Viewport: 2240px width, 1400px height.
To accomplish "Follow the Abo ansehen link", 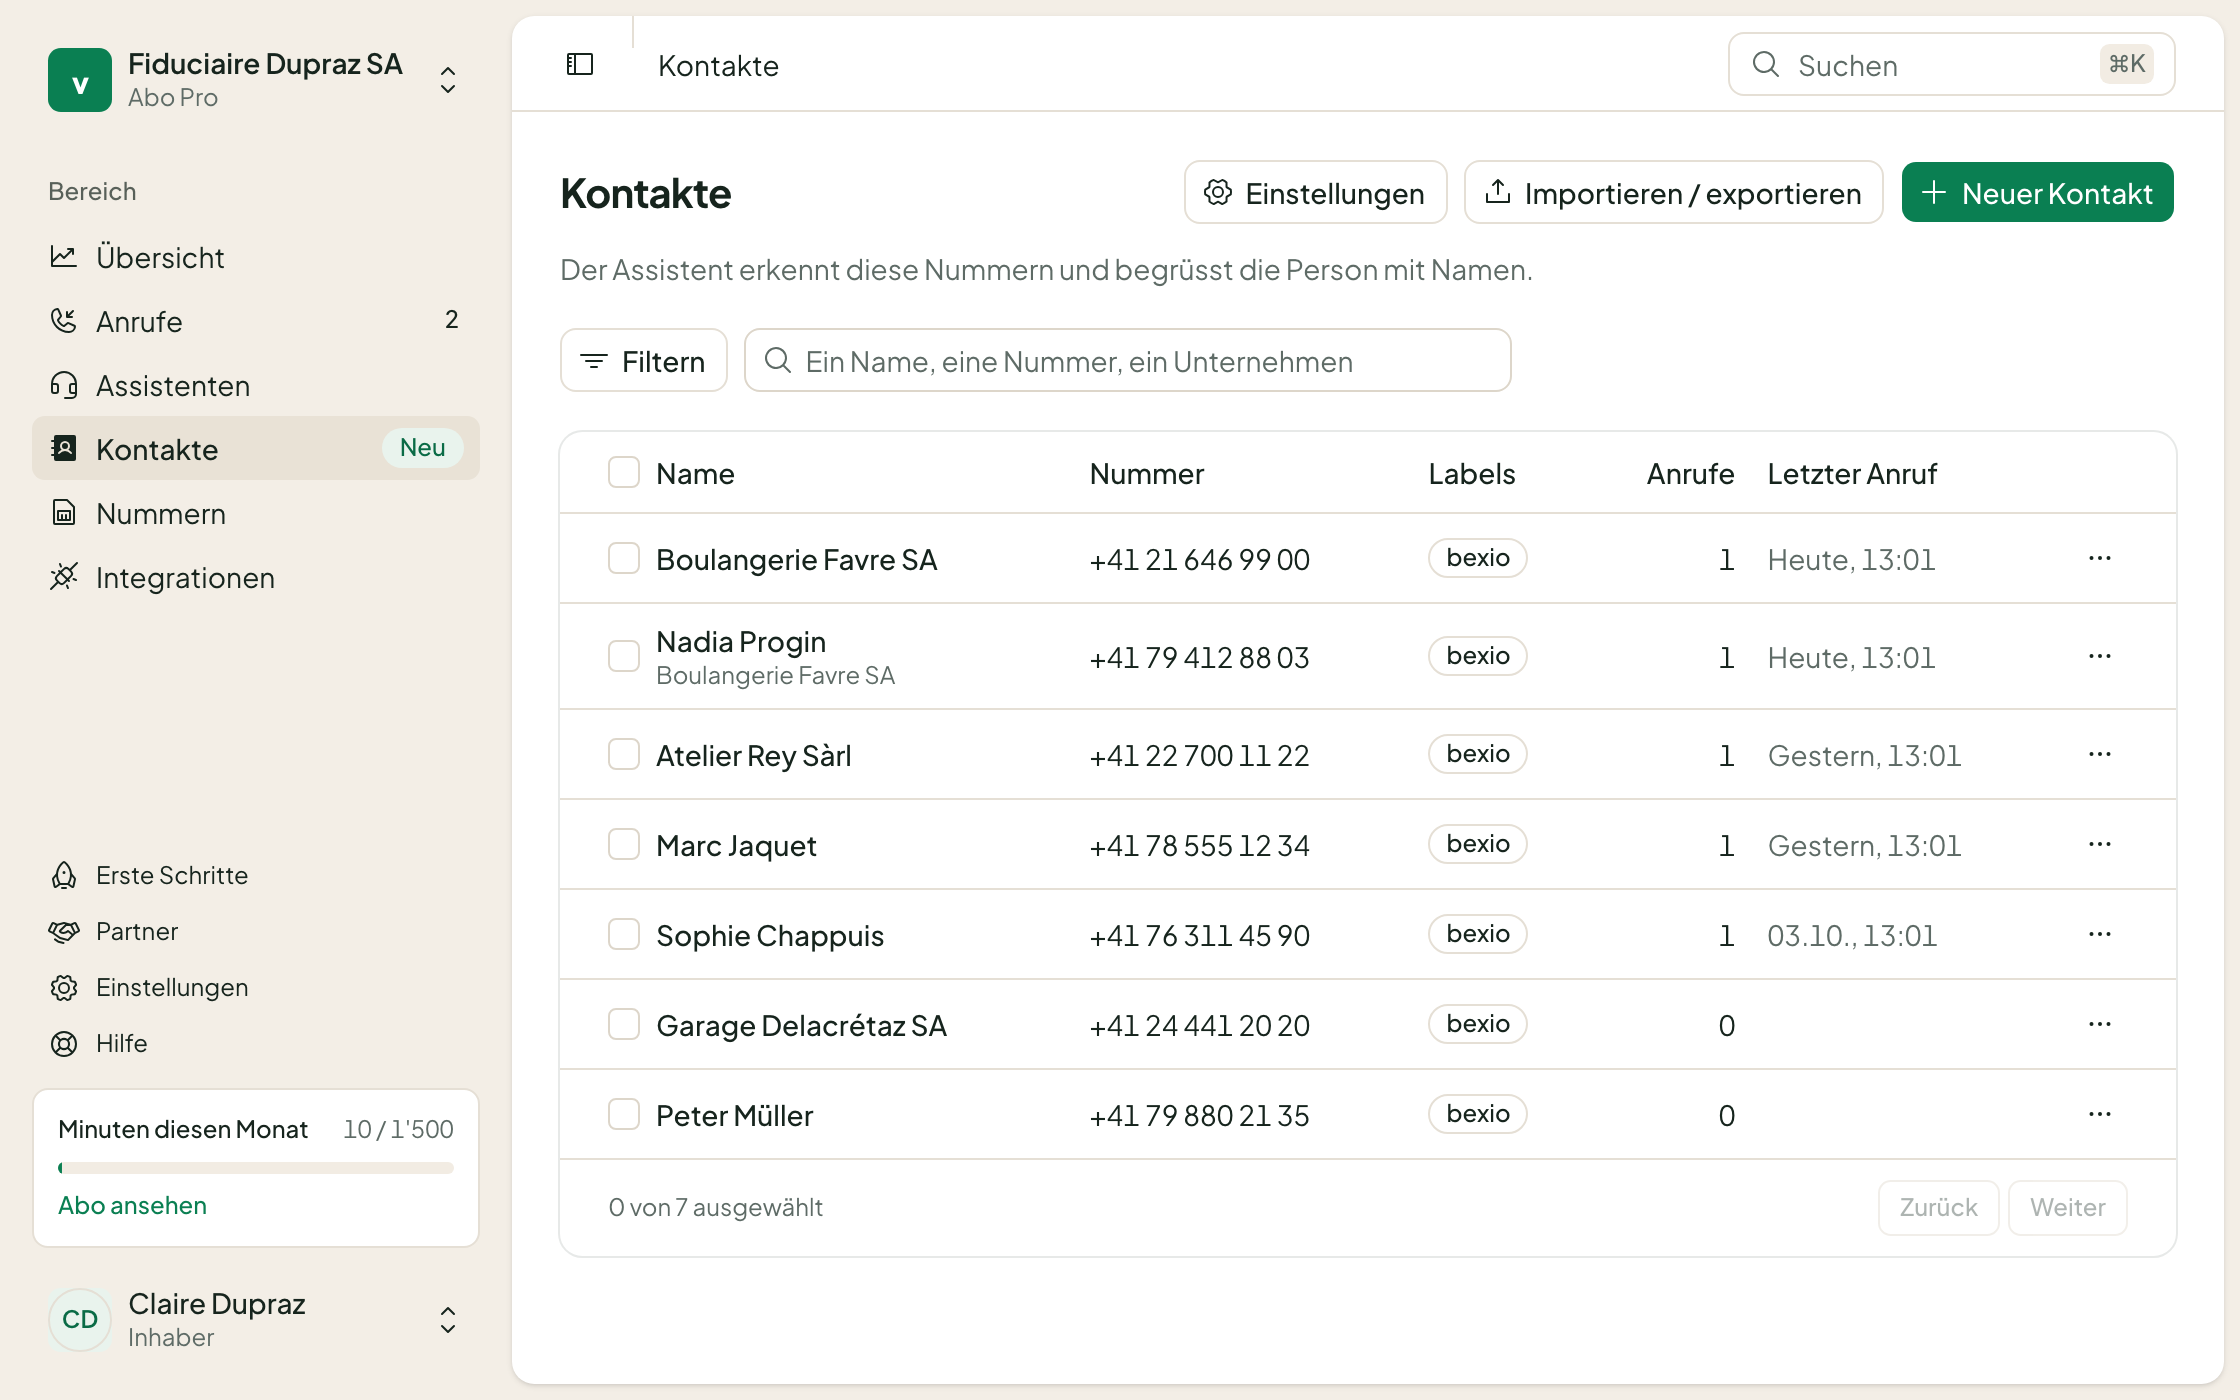I will point(132,1205).
